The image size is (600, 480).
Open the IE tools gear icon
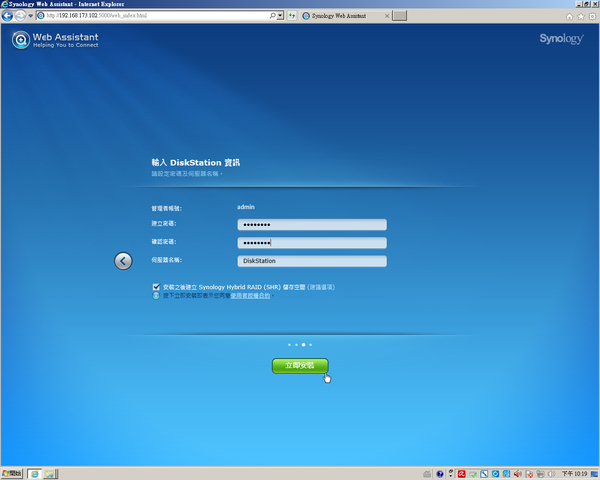click(592, 16)
